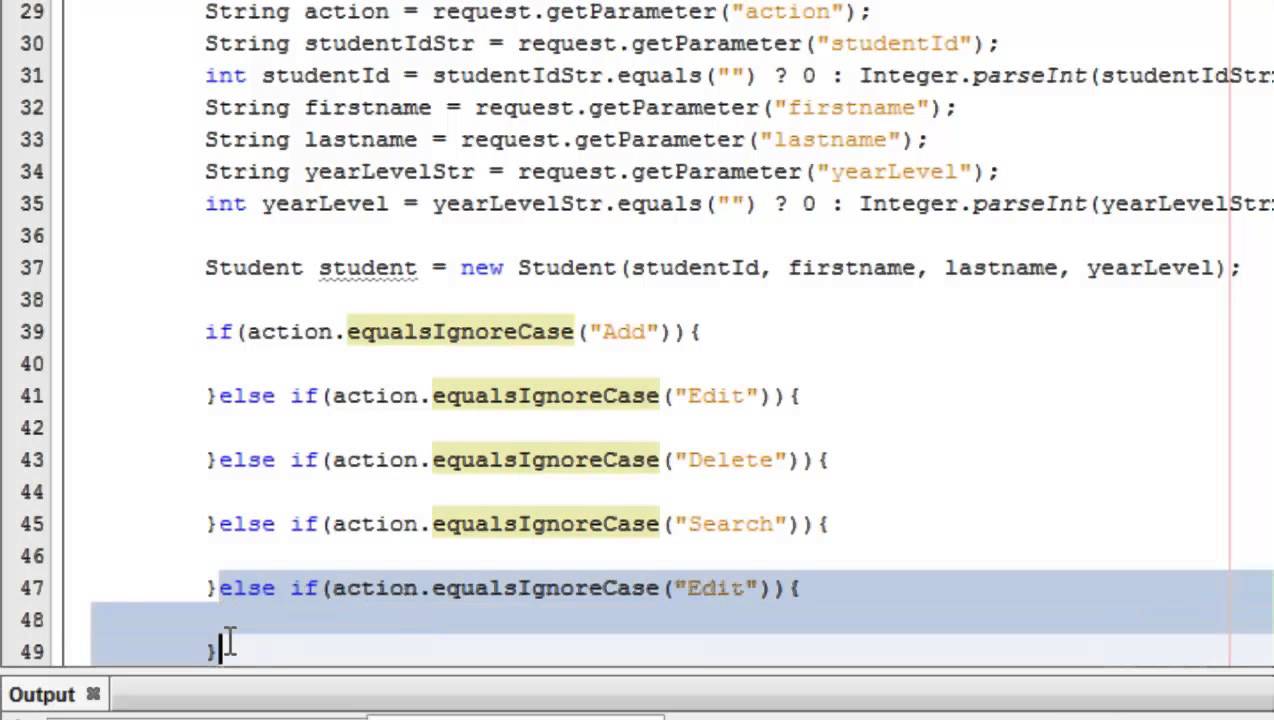Select line number 29 in the gutter
The width and height of the screenshot is (1274, 720).
tap(31, 12)
